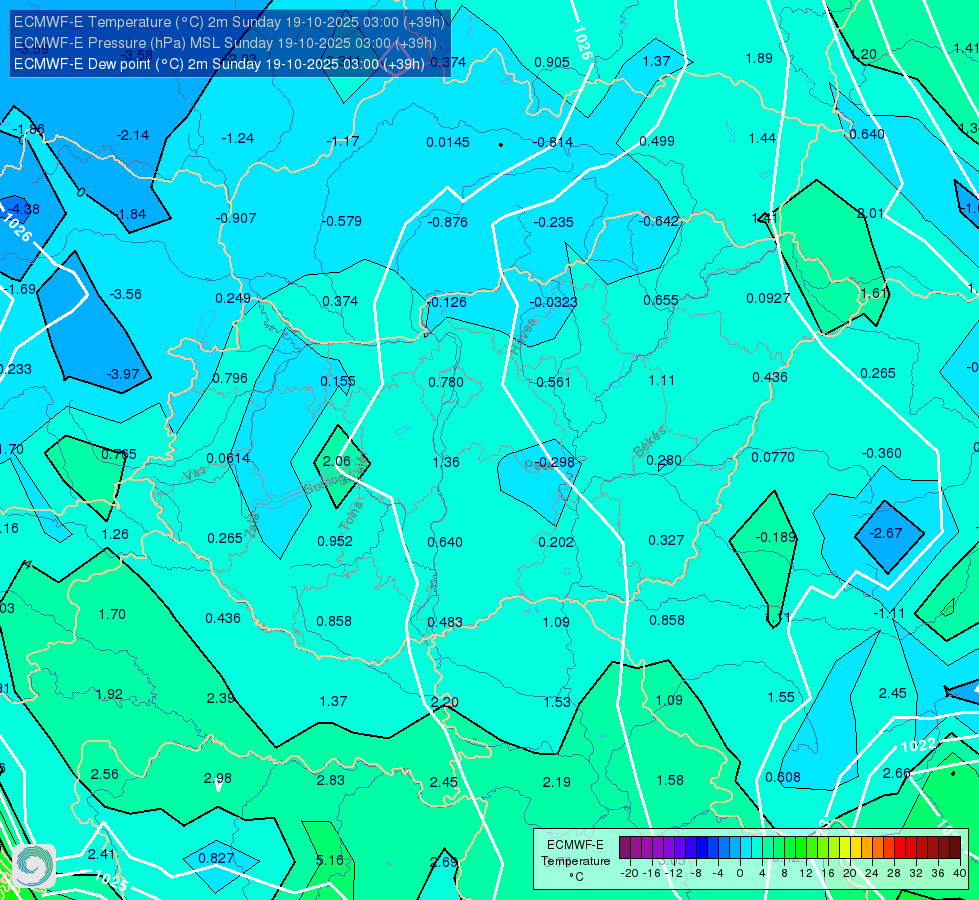Click the value -0.642 on the map

658,221
